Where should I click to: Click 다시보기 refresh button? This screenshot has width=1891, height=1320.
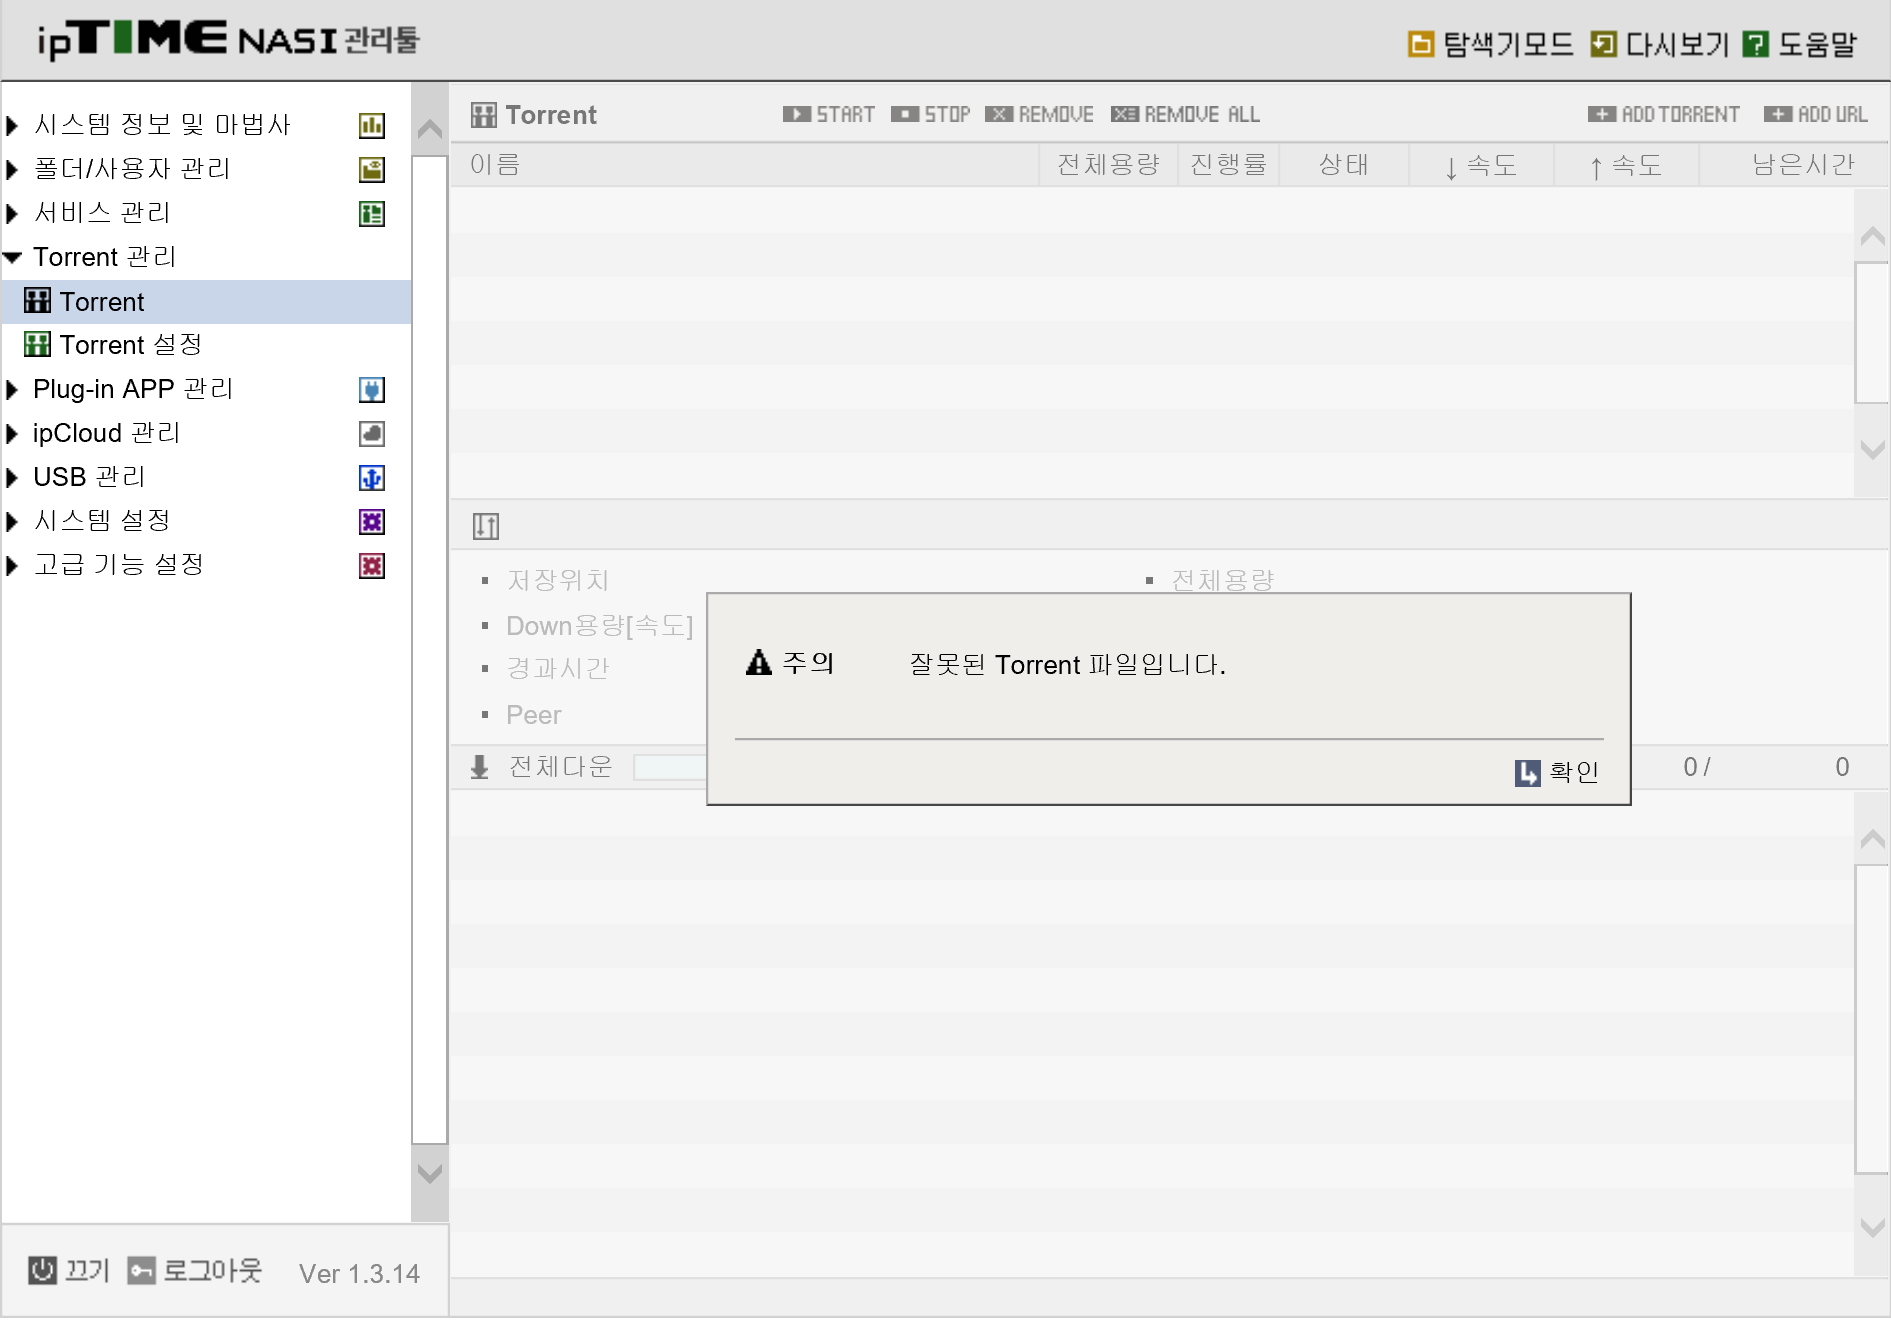pyautogui.click(x=1659, y=44)
